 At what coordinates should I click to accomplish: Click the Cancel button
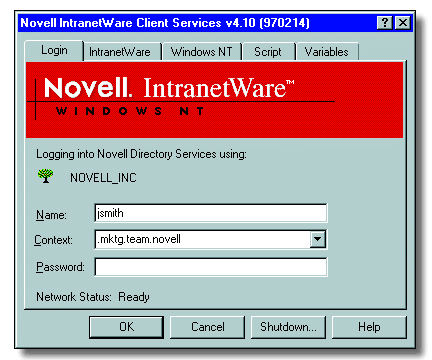coord(208,327)
